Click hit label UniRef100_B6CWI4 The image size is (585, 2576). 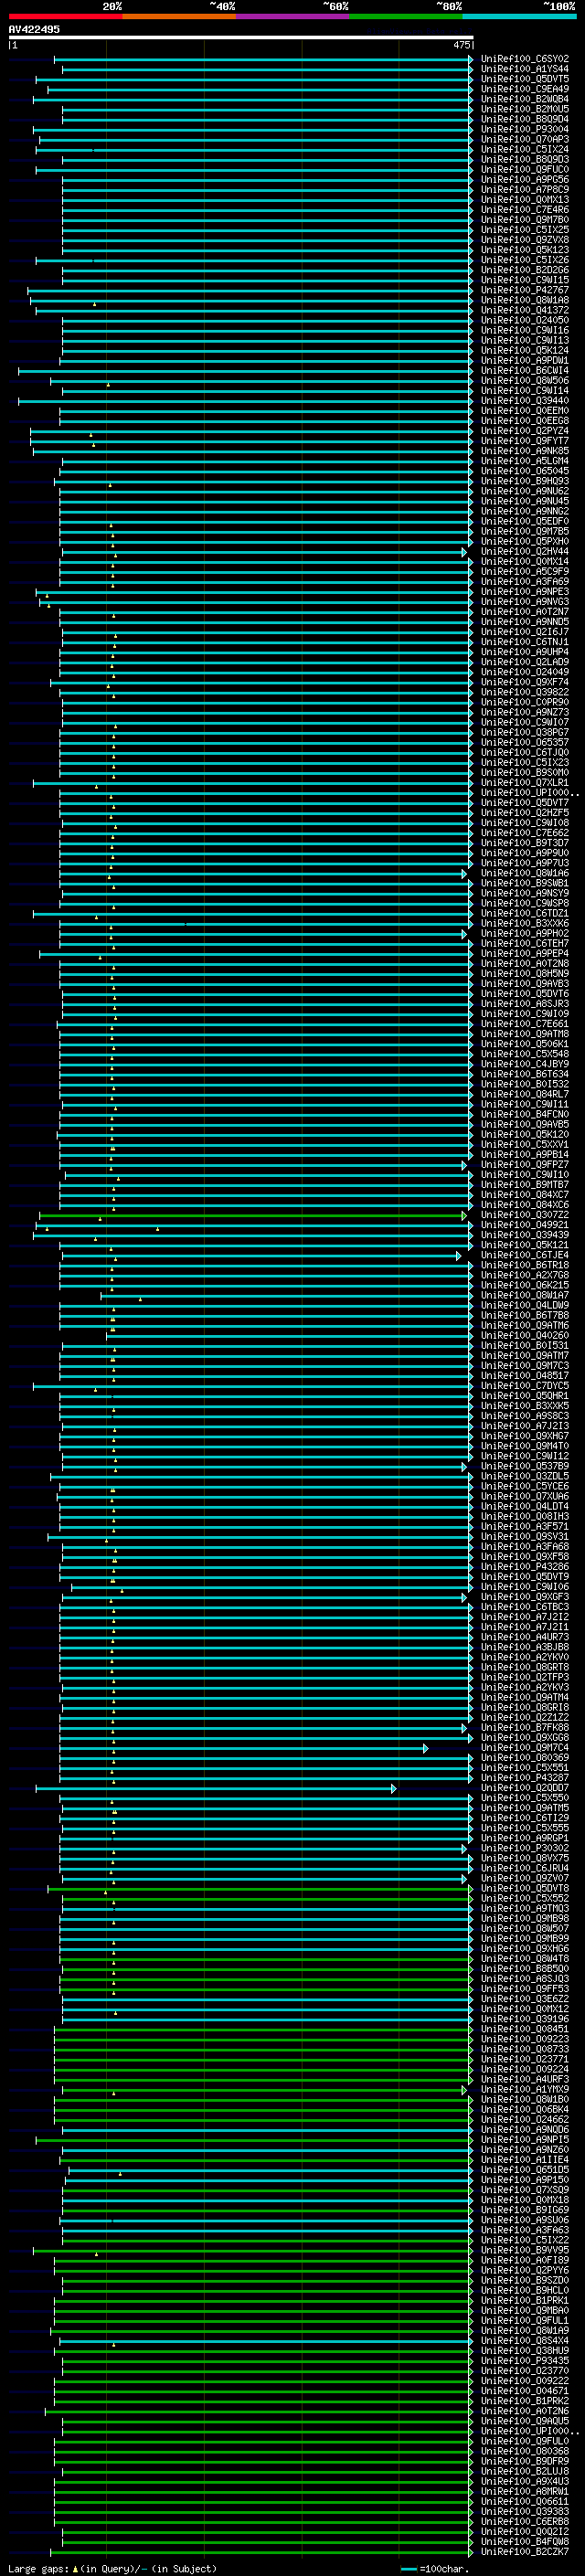coord(525,371)
